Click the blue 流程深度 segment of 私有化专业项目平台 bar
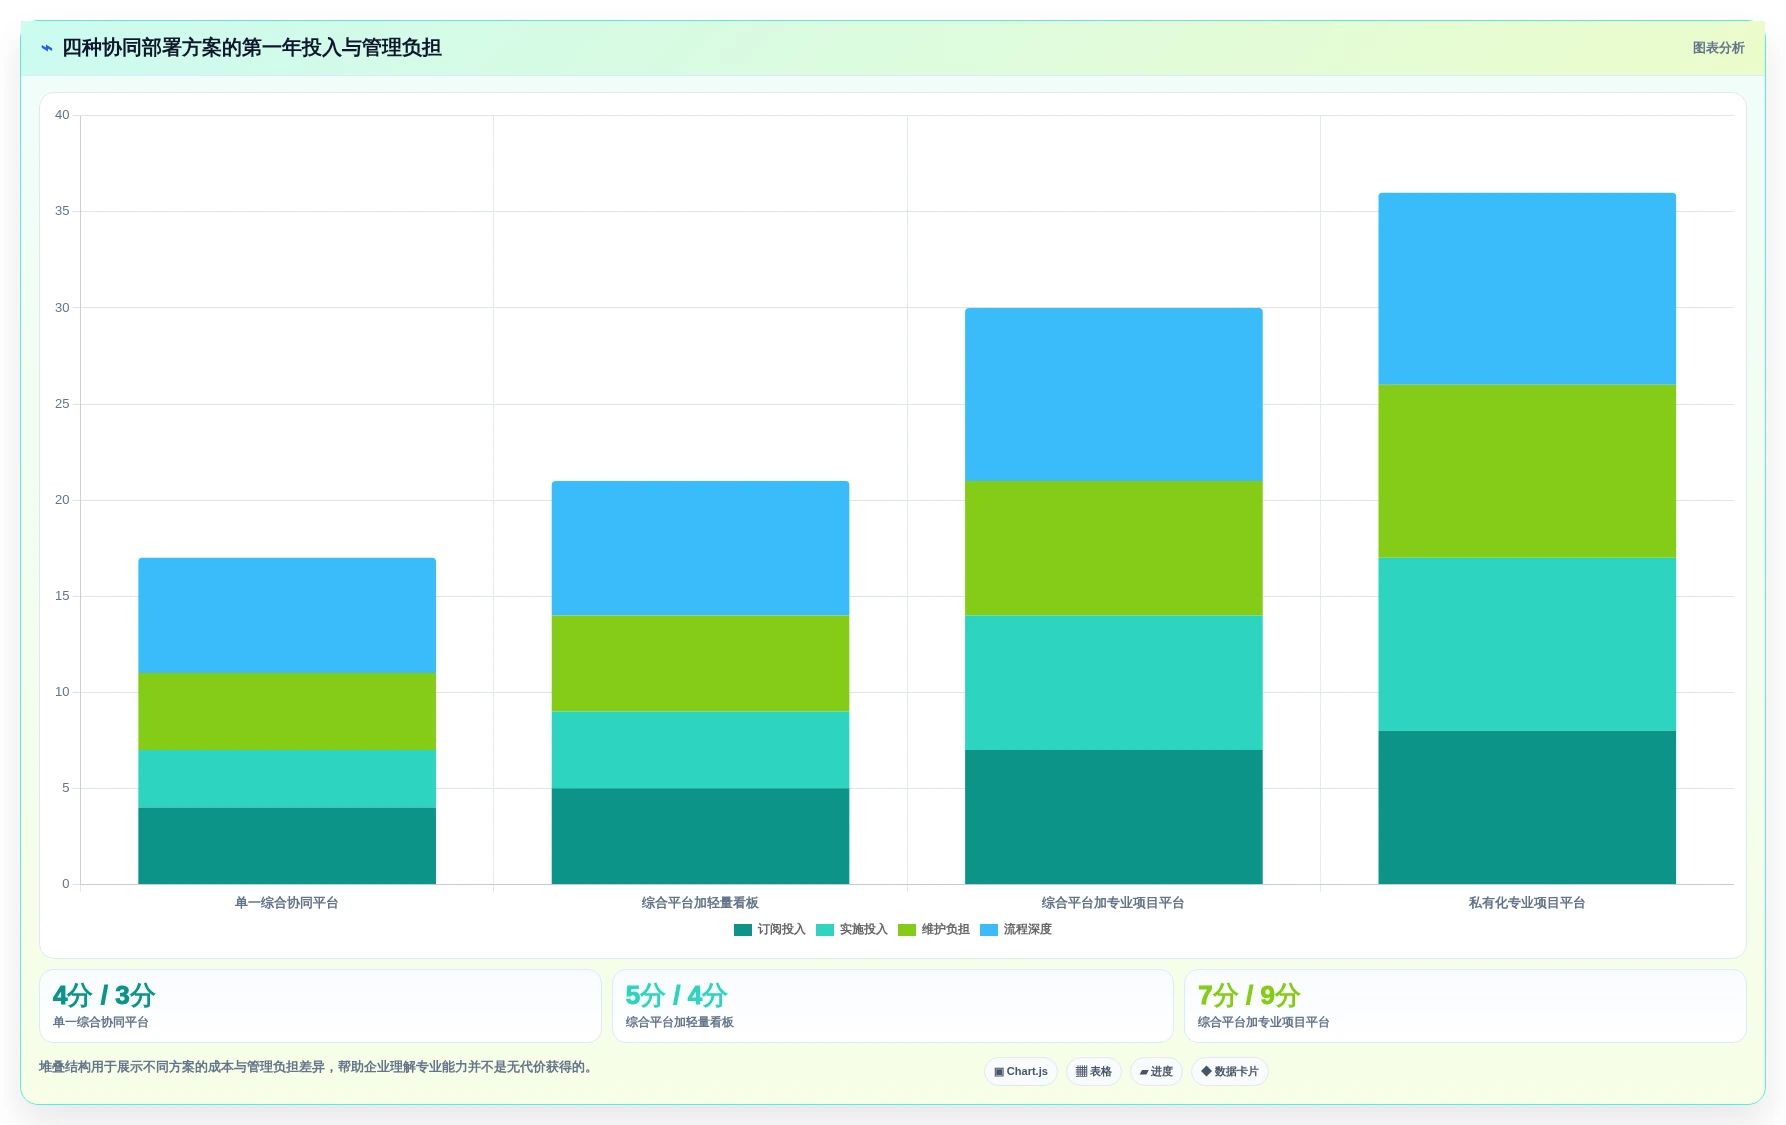This screenshot has width=1786, height=1125. (x=1527, y=289)
